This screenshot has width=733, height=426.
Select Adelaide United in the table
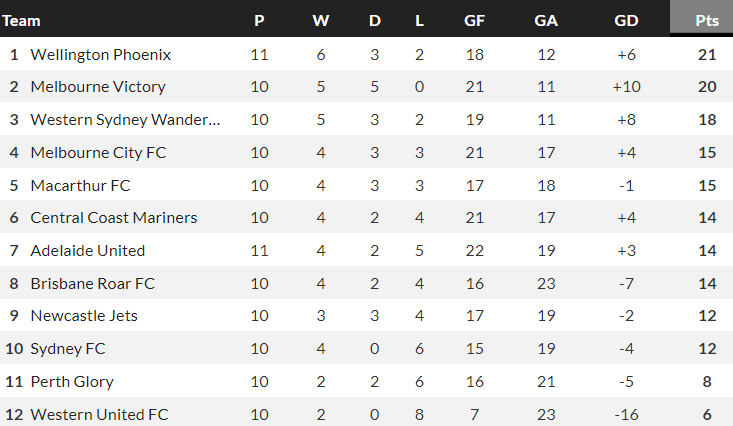click(88, 250)
